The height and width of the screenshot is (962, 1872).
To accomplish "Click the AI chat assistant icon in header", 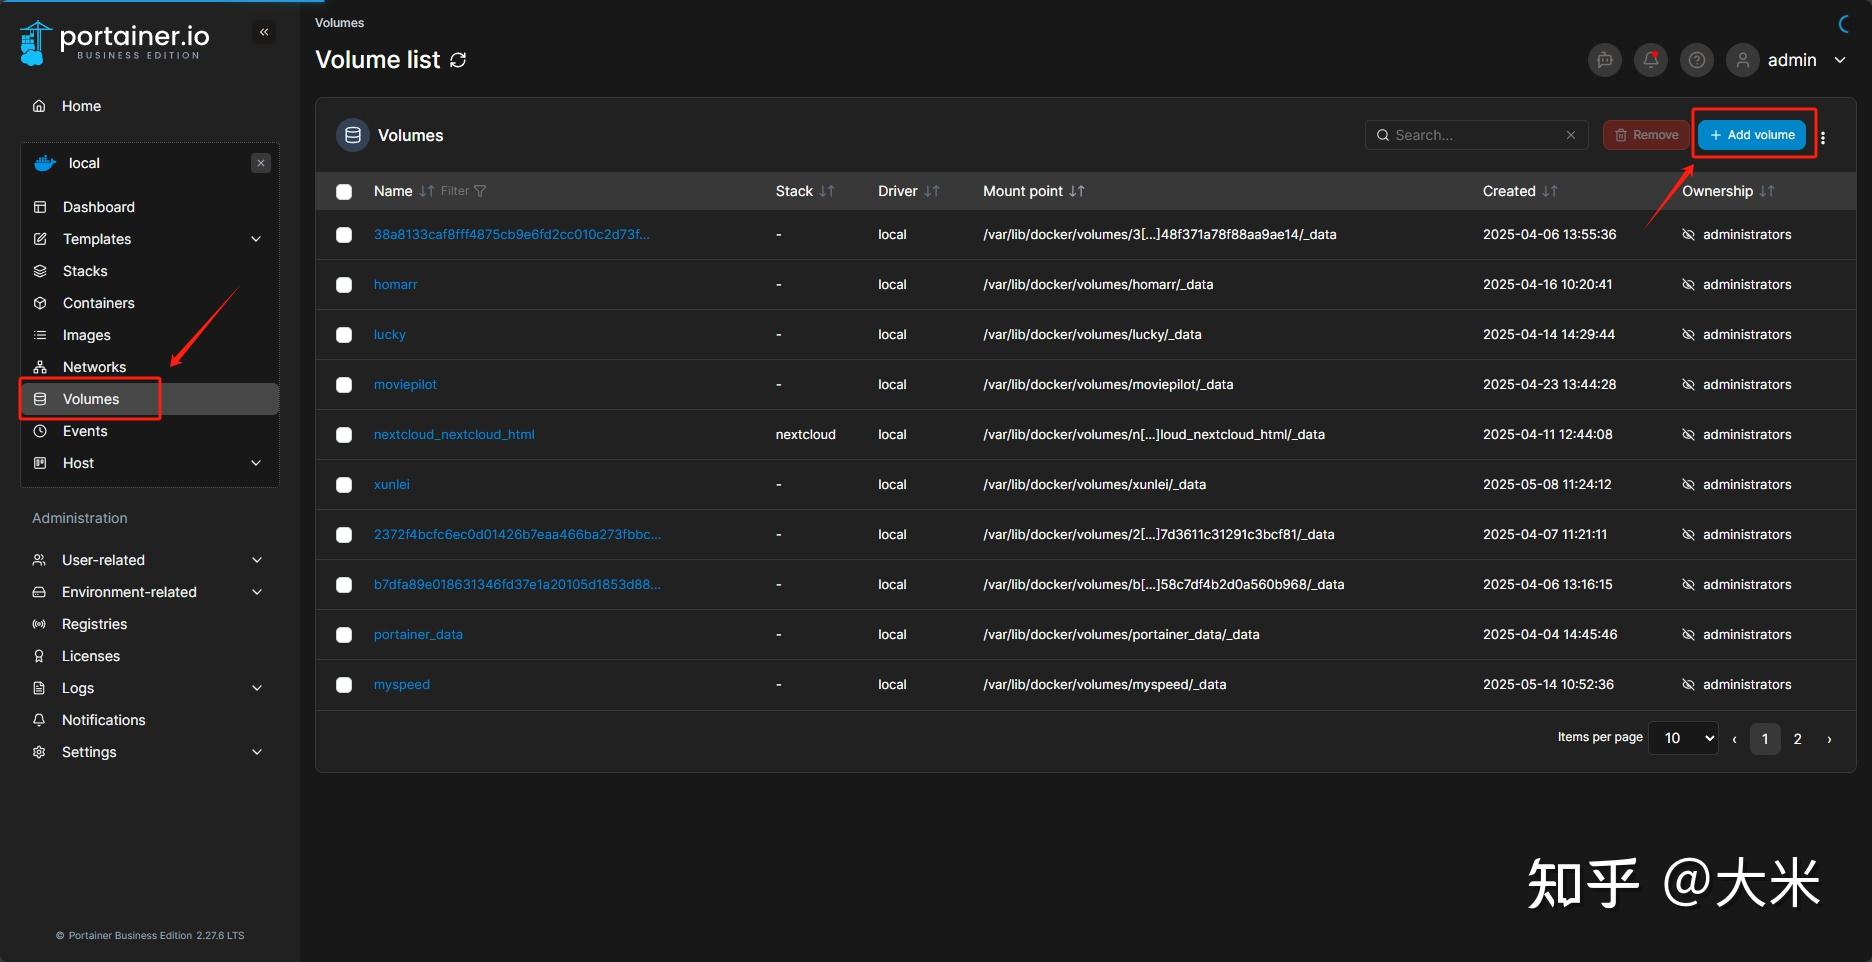I will pyautogui.click(x=1605, y=60).
